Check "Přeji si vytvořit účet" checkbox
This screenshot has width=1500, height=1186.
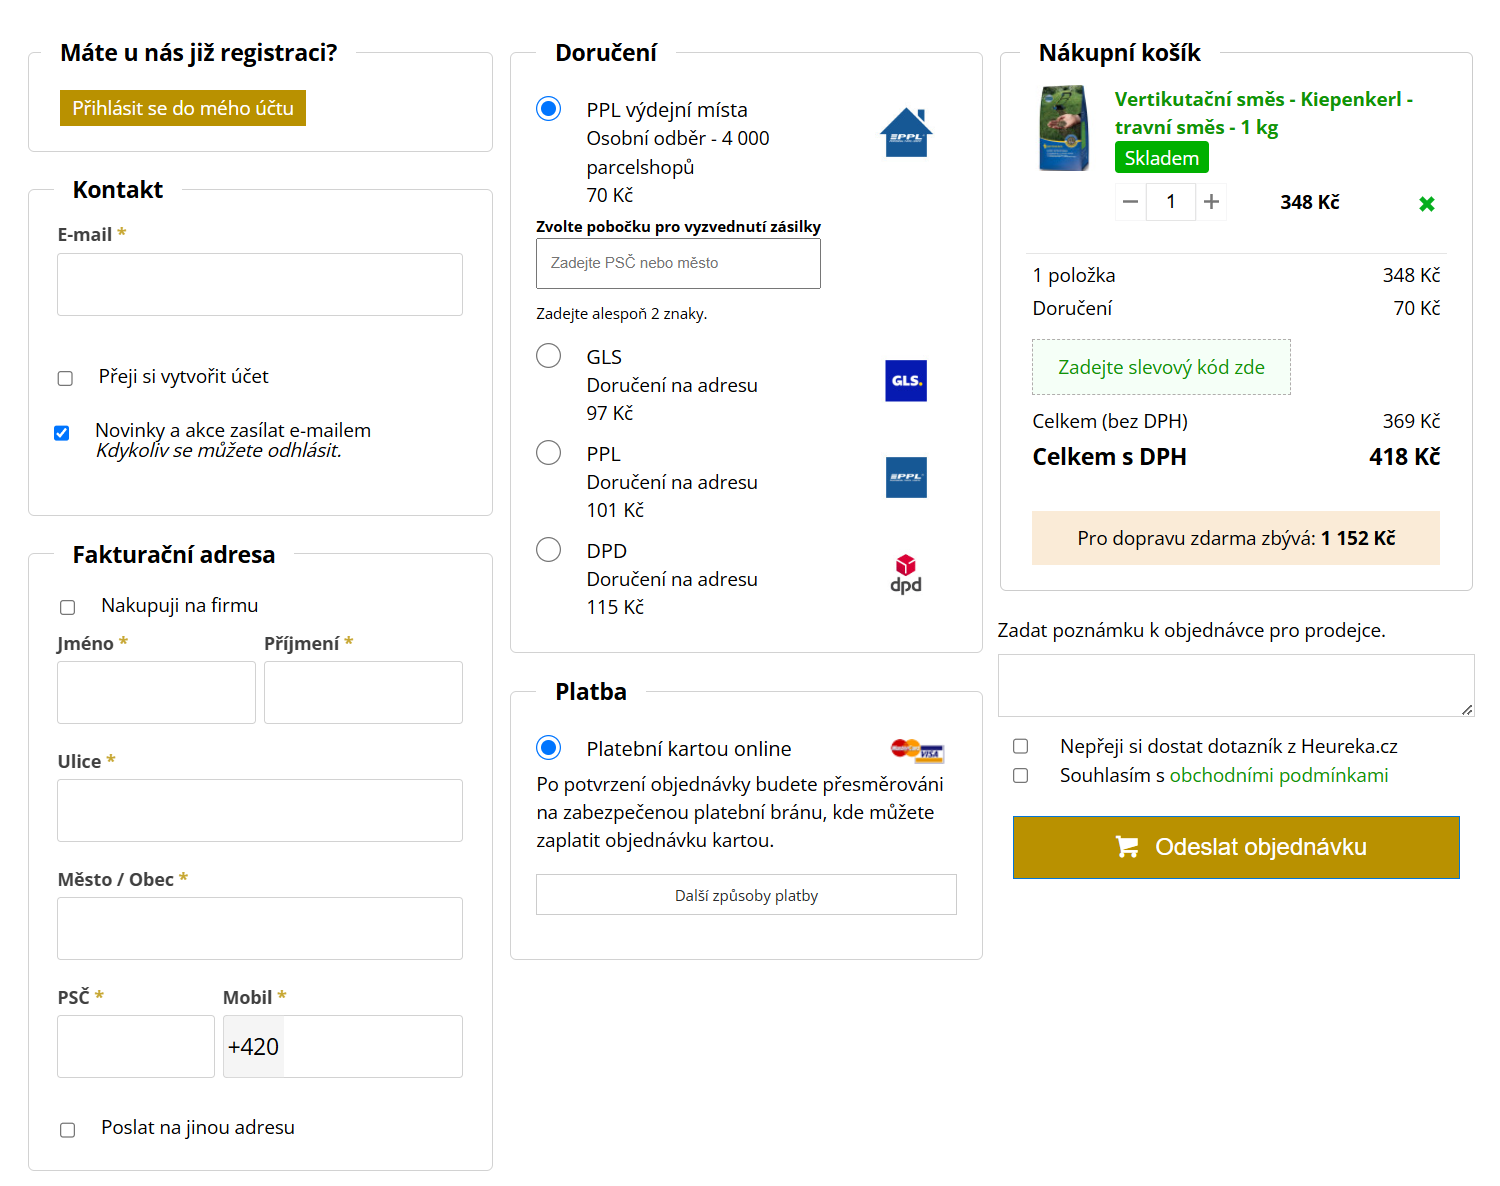tap(66, 378)
